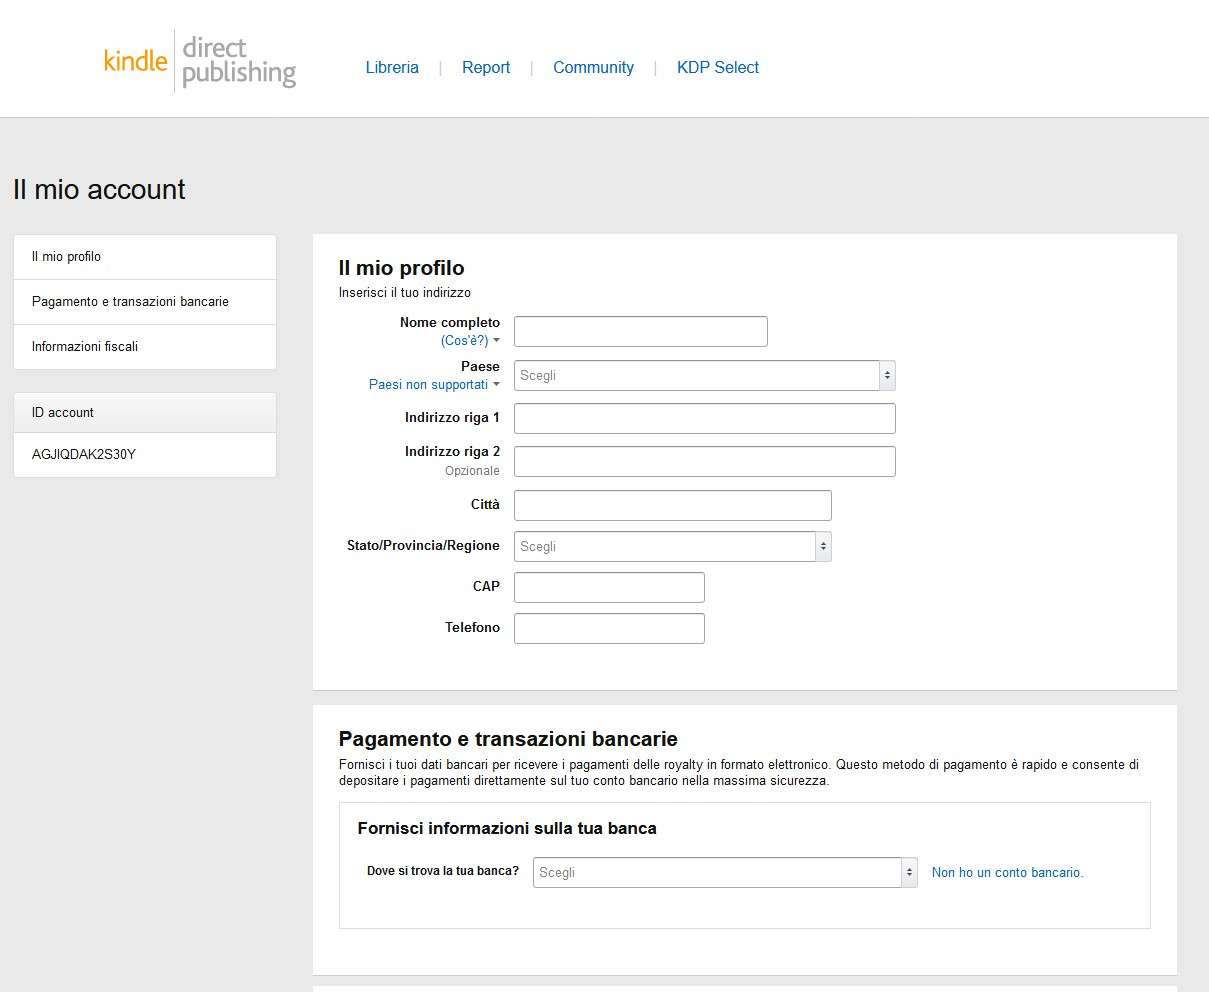Click the Indirizzo riga 2 optional field
The width and height of the screenshot is (1209, 992).
tap(704, 461)
